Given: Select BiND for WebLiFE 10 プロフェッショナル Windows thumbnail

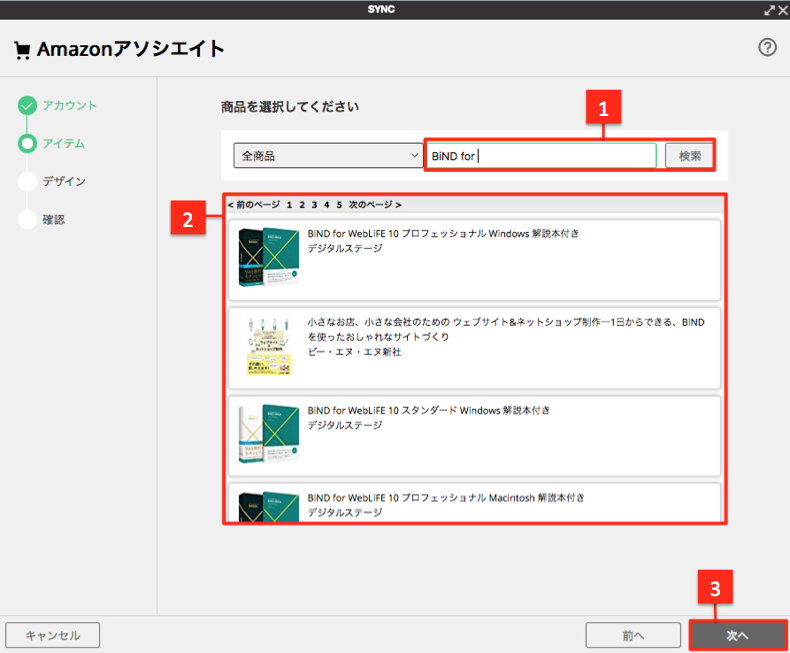Looking at the screenshot, I should click(269, 257).
